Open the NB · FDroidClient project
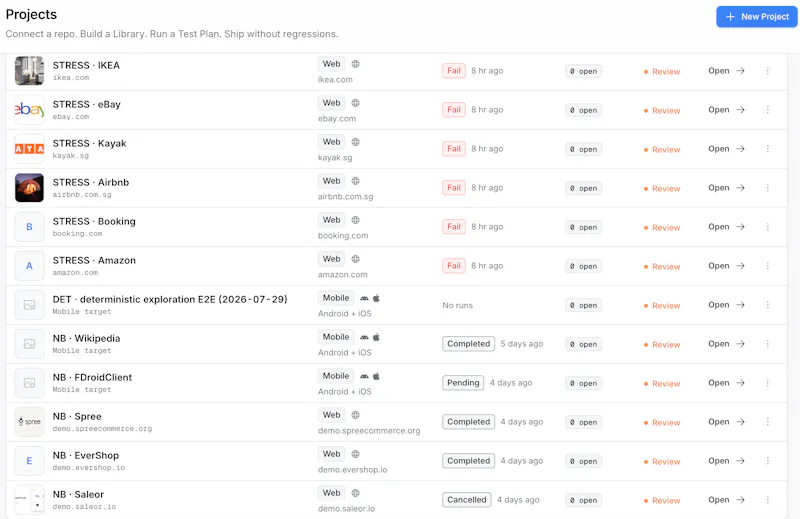 pyautogui.click(x=727, y=383)
